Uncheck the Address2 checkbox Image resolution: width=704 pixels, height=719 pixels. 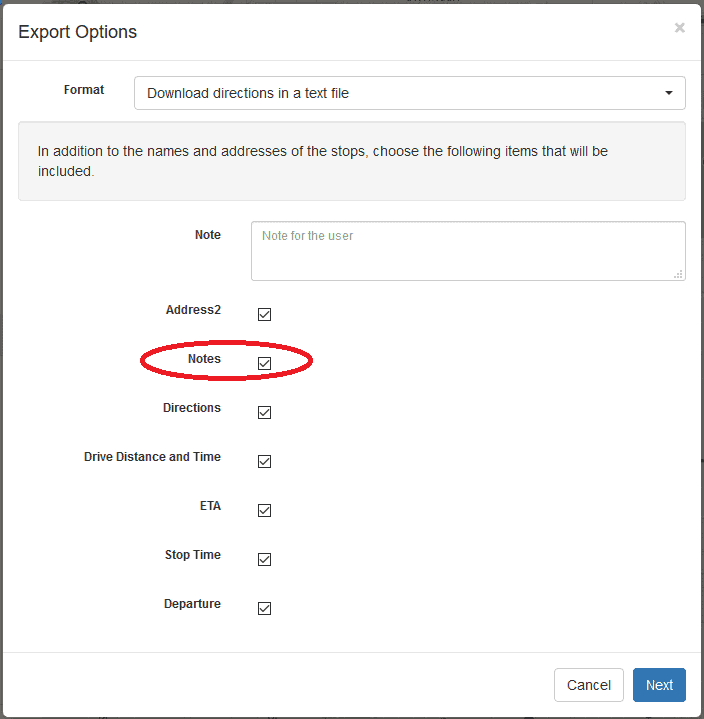[264, 314]
